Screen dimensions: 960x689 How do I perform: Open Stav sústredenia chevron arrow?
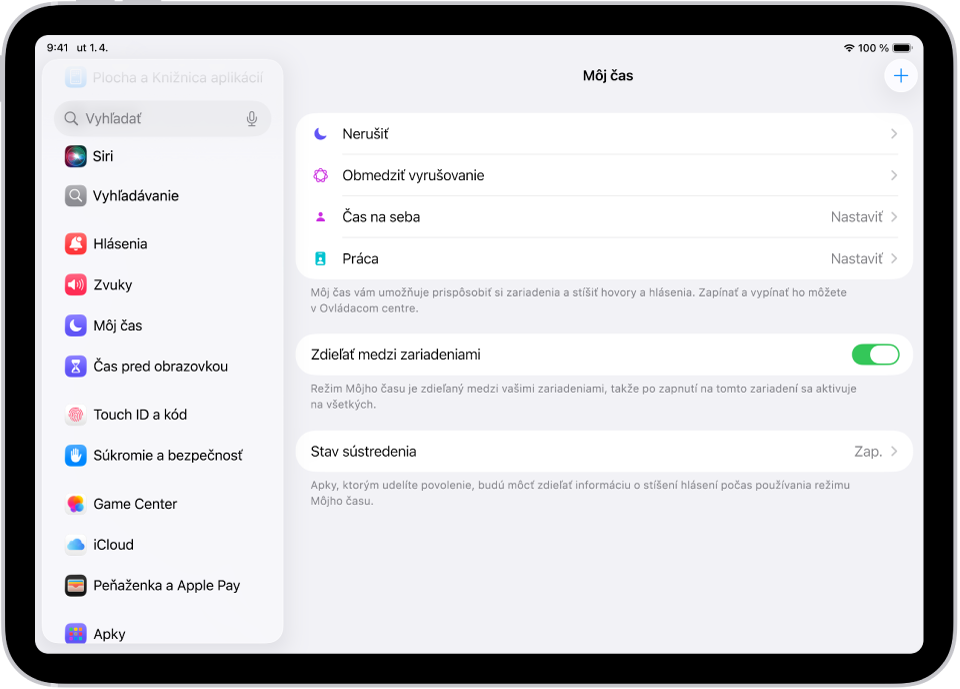click(x=894, y=451)
